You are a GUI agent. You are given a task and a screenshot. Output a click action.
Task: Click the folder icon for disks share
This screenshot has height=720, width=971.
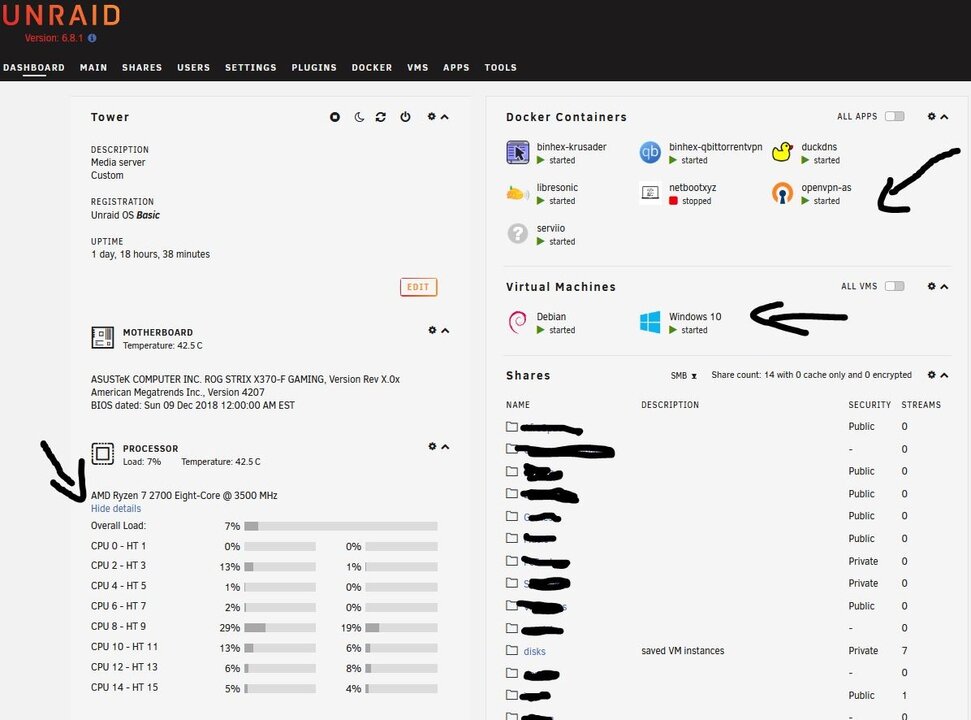click(512, 650)
